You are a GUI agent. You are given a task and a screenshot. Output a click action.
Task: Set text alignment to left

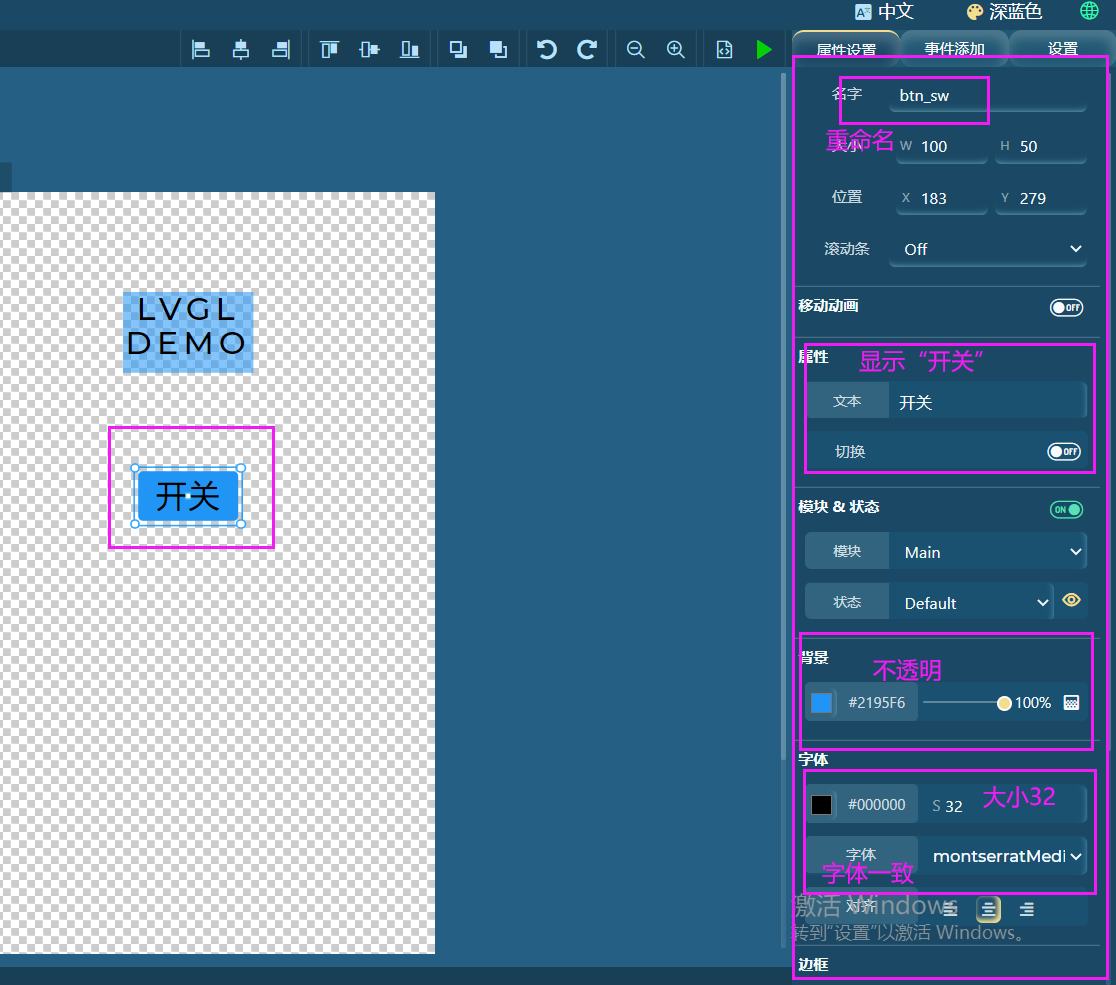[x=949, y=909]
